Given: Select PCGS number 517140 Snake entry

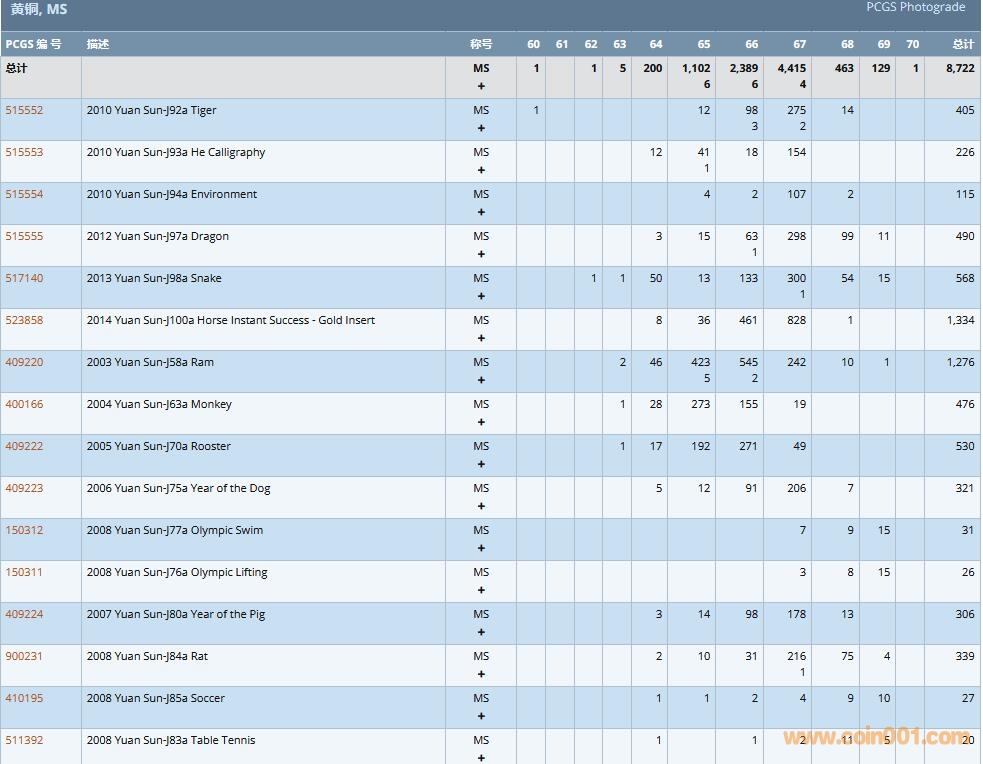Looking at the screenshot, I should click(x=24, y=279).
